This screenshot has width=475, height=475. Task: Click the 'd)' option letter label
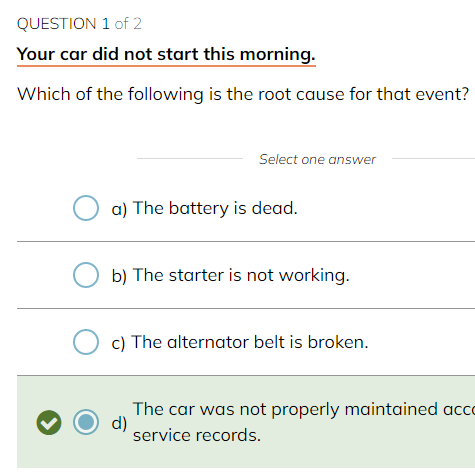coord(119,423)
